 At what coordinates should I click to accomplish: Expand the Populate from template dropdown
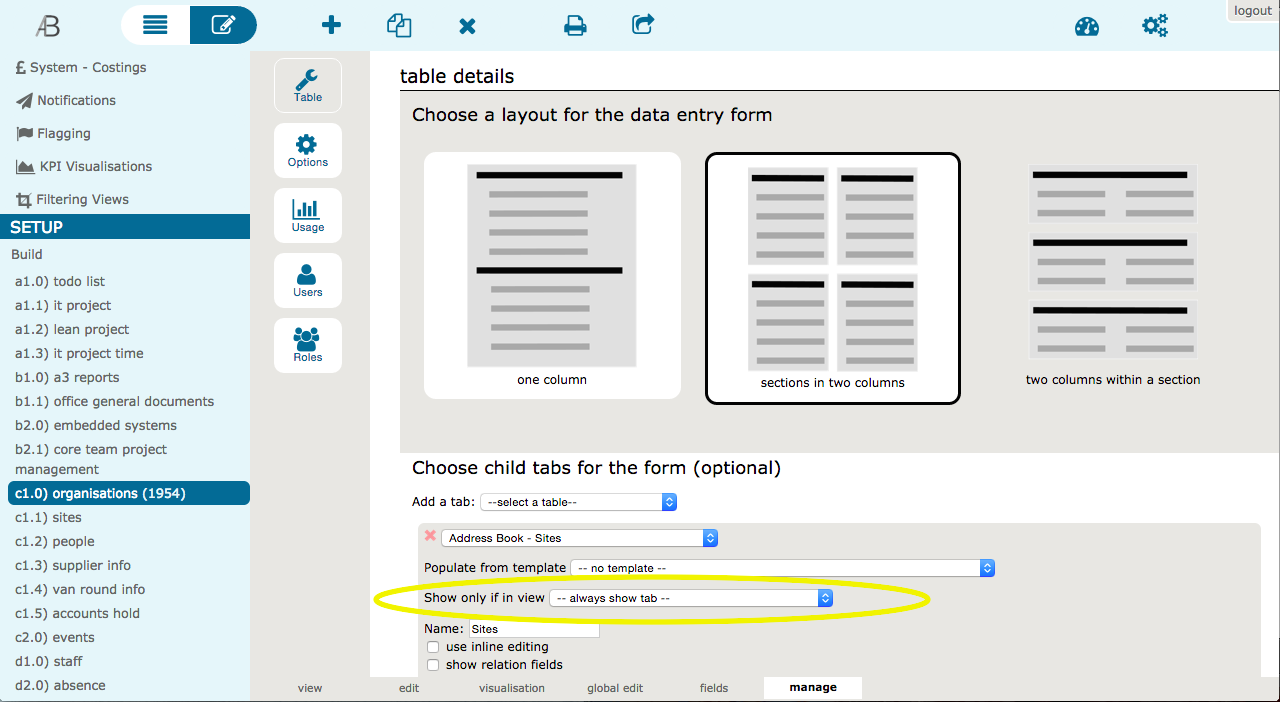782,568
